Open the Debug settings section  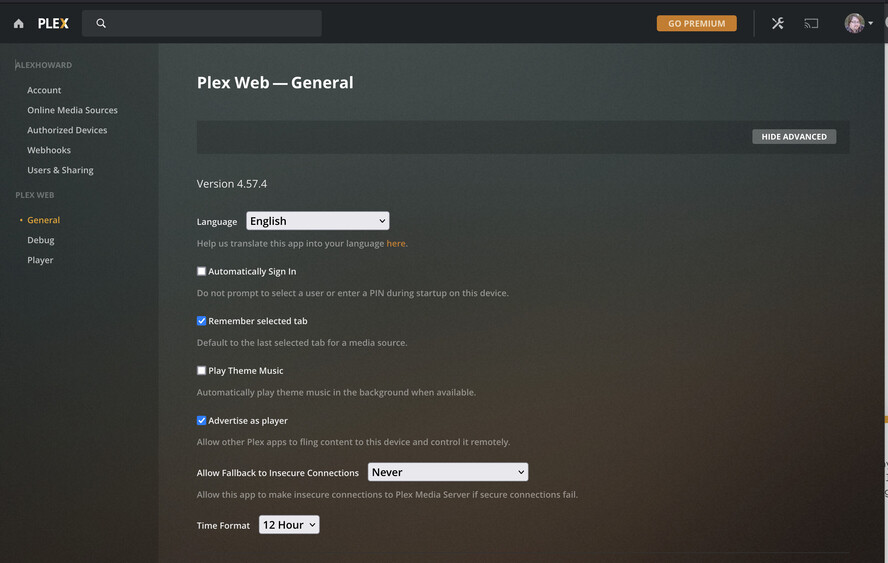41,240
